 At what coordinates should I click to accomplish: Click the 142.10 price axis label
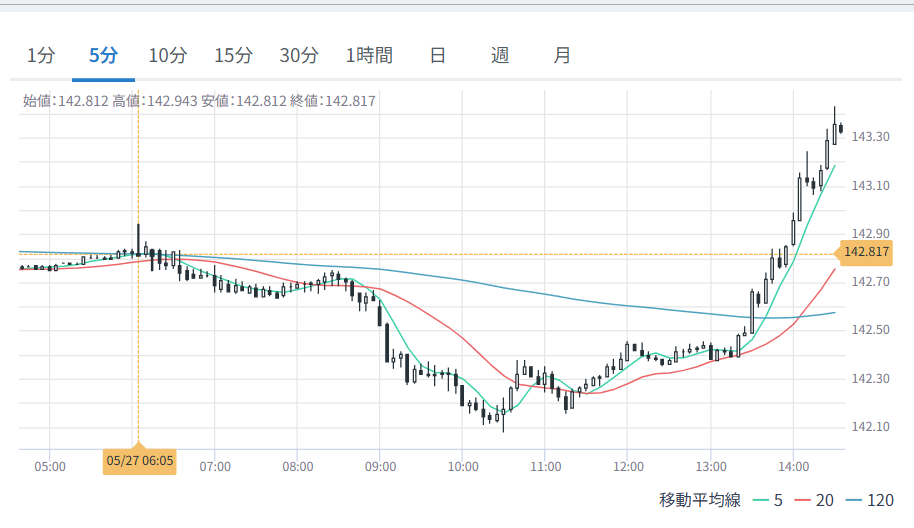[x=870, y=428]
